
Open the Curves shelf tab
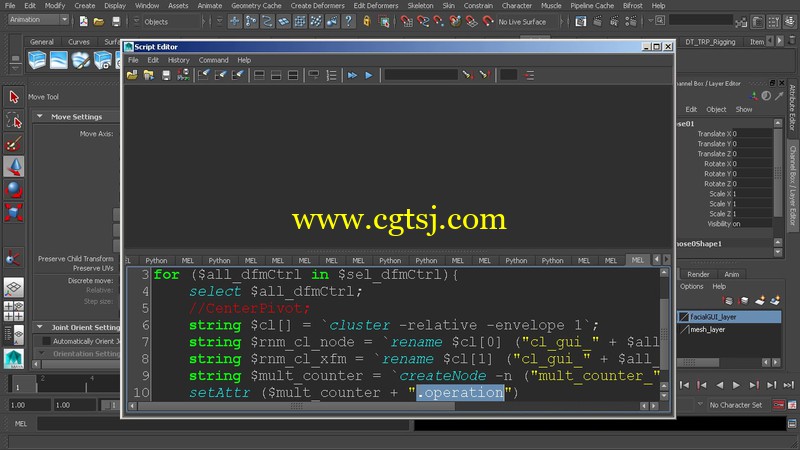click(79, 42)
